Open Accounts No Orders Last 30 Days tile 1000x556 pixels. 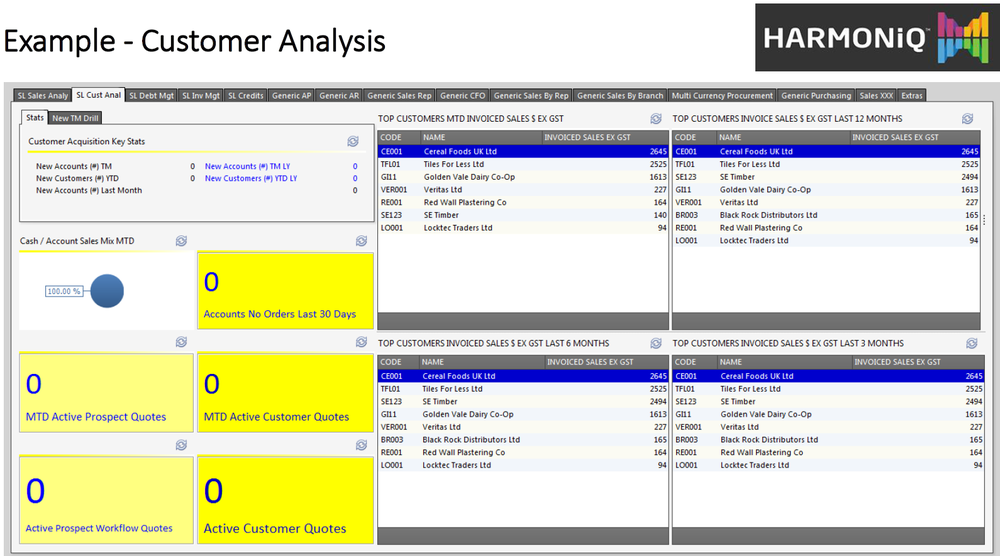tap(285, 291)
